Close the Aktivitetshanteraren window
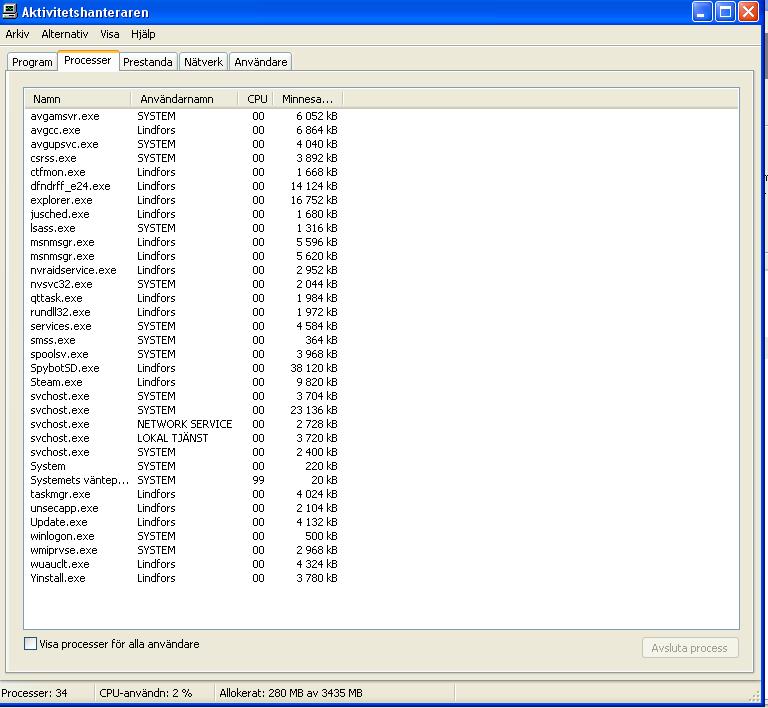The width and height of the screenshot is (768, 708). pyautogui.click(x=748, y=12)
